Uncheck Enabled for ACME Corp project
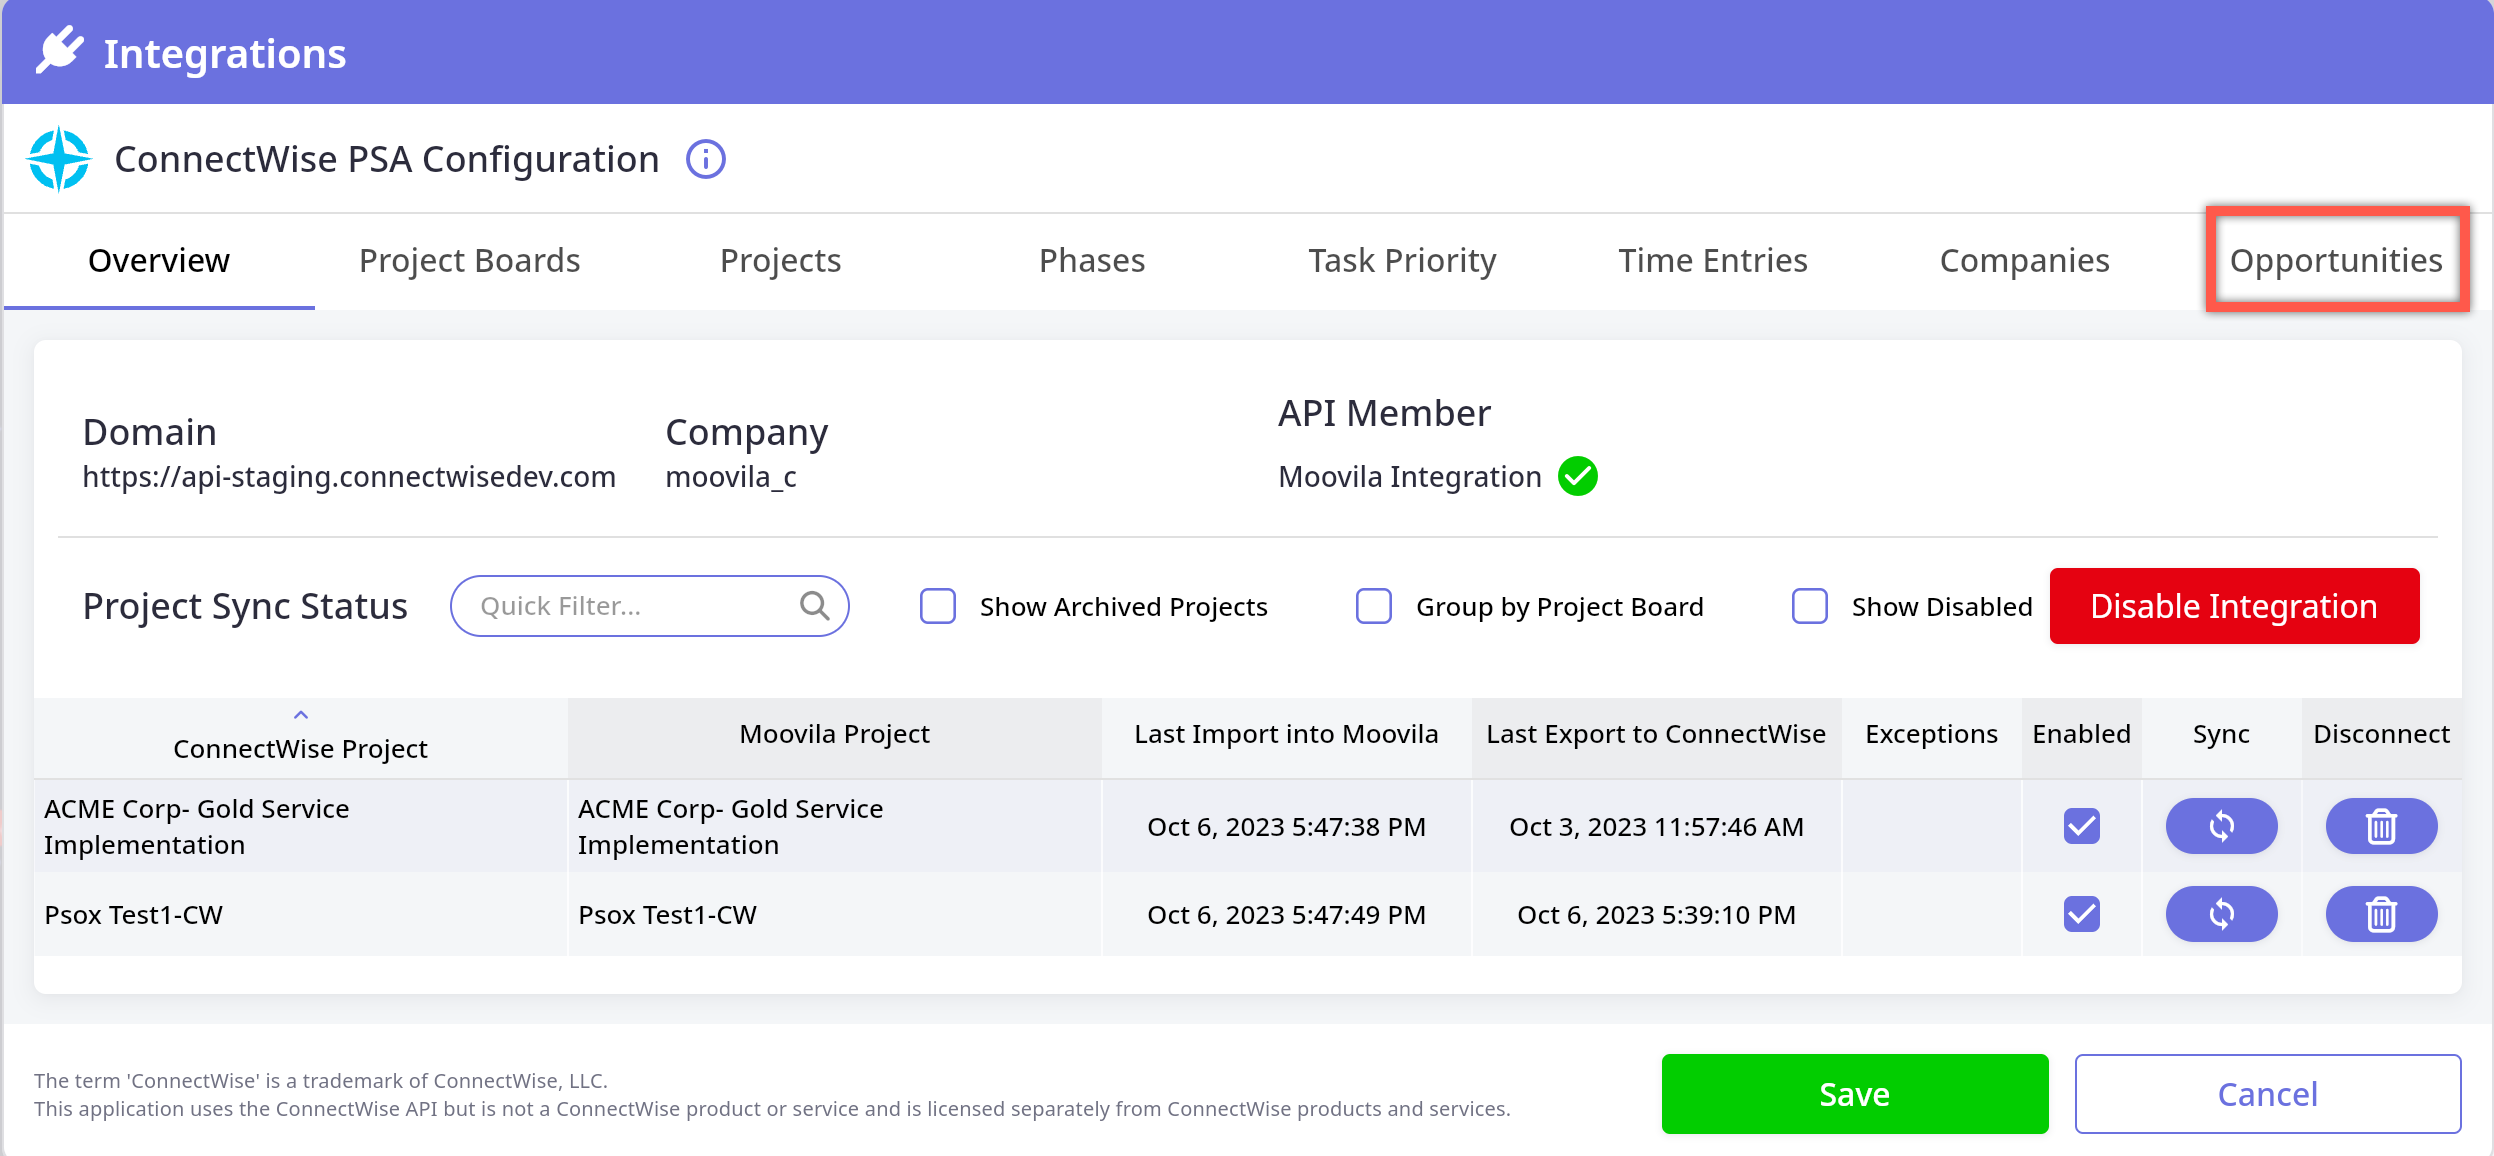 pyautogui.click(x=2081, y=826)
